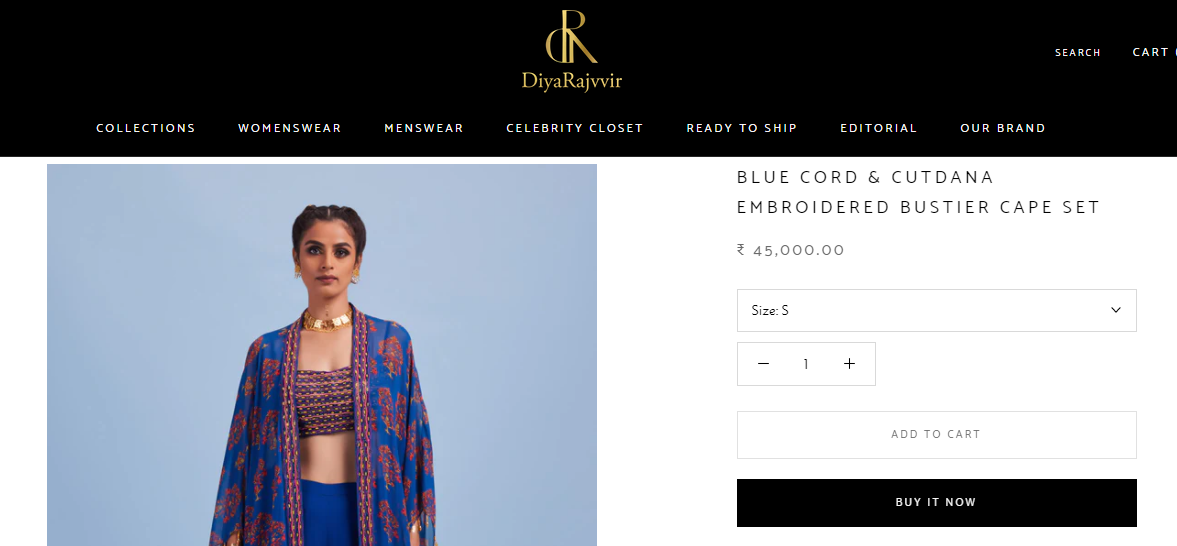
Task: Go to the Menswear section
Action: (x=424, y=128)
